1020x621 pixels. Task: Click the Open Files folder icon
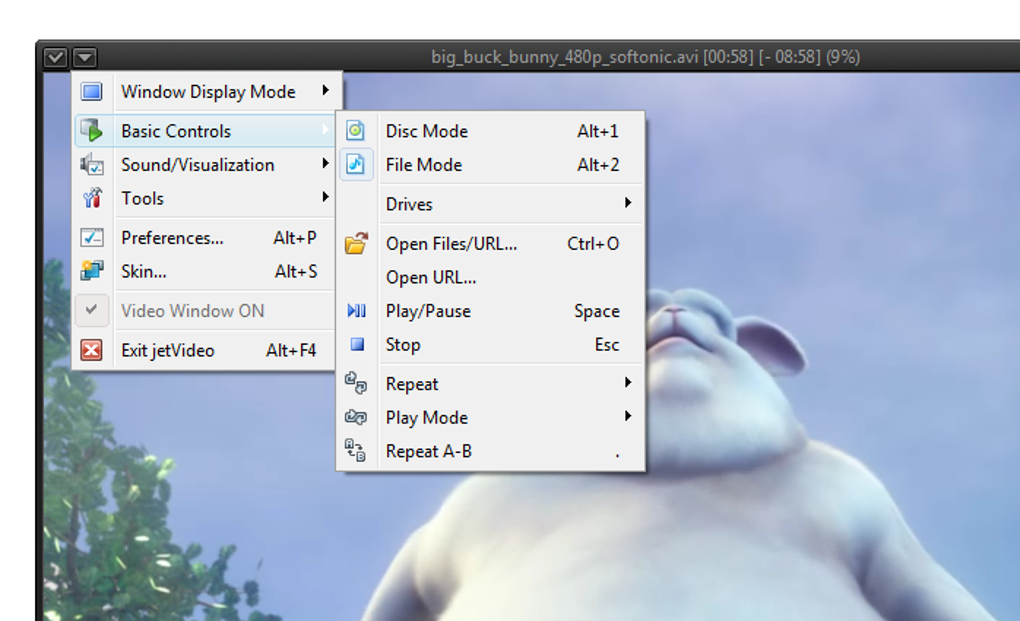pyautogui.click(x=356, y=243)
